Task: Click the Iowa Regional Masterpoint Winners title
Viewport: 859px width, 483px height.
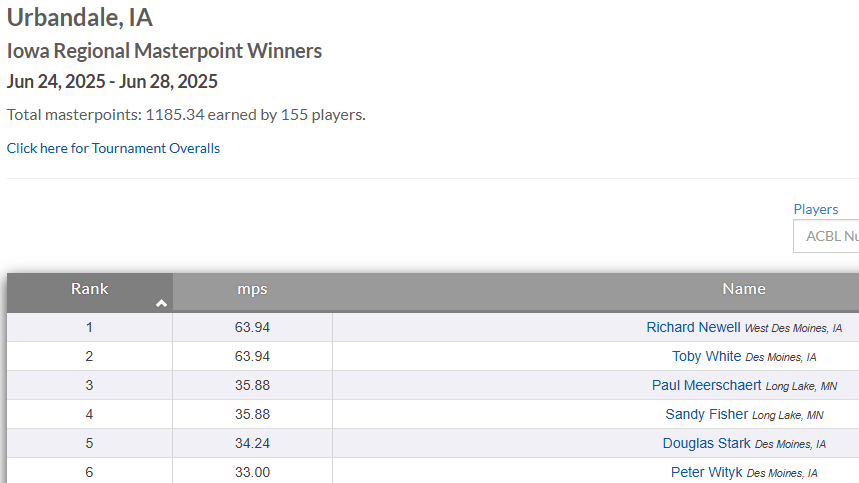Action: (x=164, y=51)
